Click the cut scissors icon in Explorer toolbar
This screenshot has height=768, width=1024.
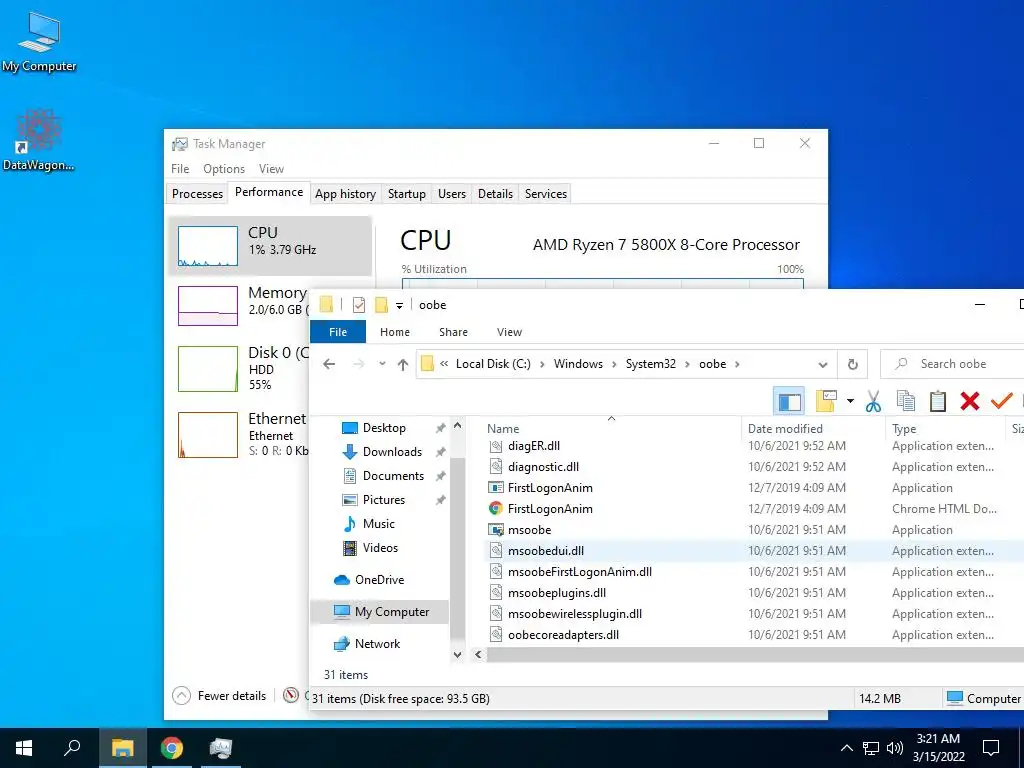point(873,401)
